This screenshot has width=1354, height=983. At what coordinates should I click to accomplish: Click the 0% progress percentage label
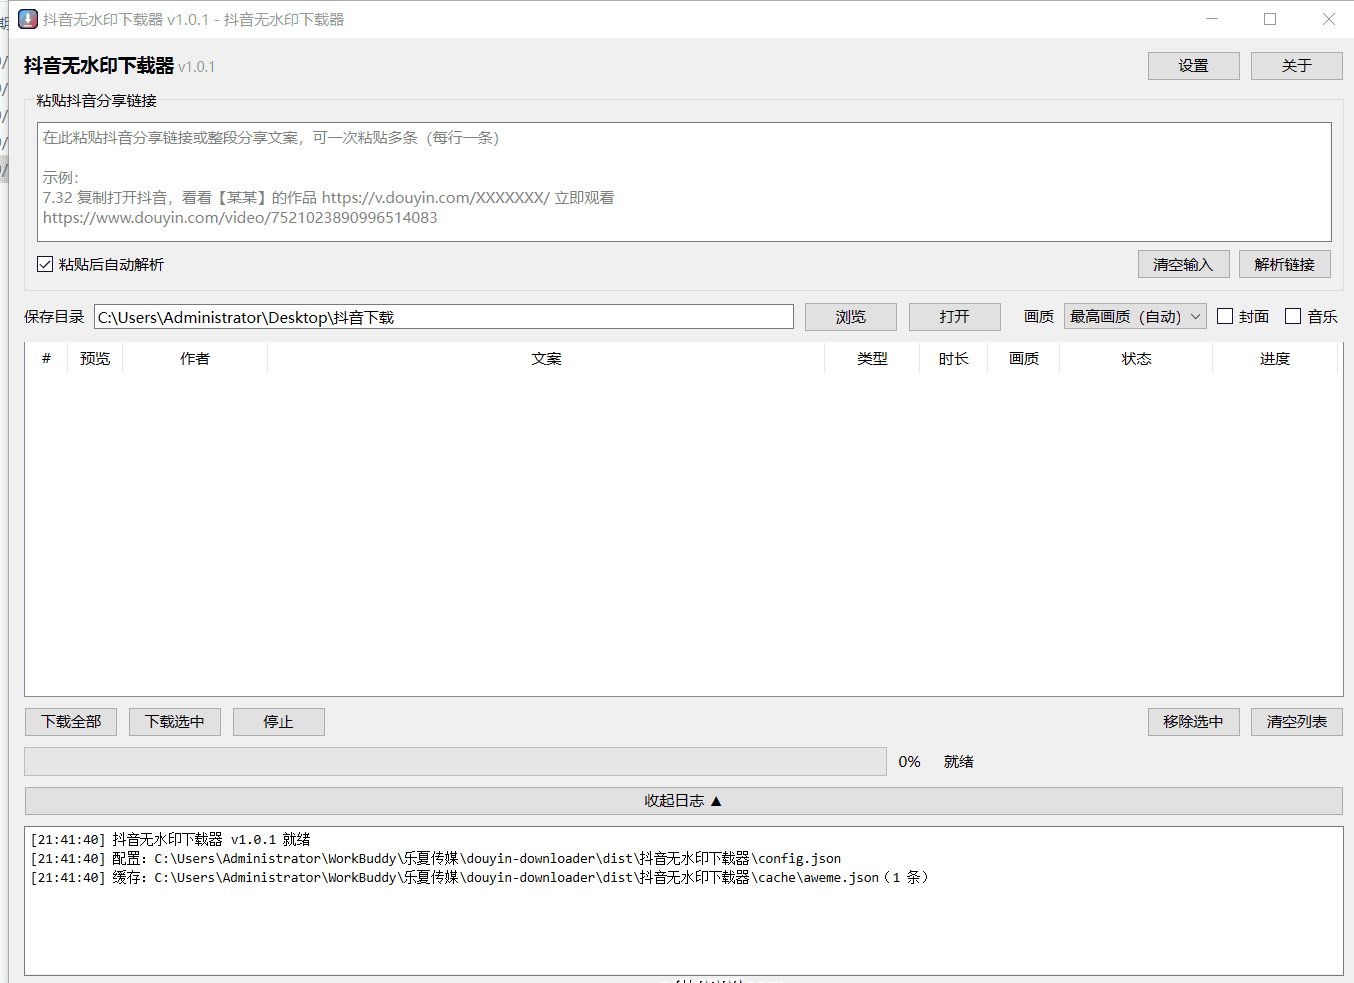coord(909,762)
